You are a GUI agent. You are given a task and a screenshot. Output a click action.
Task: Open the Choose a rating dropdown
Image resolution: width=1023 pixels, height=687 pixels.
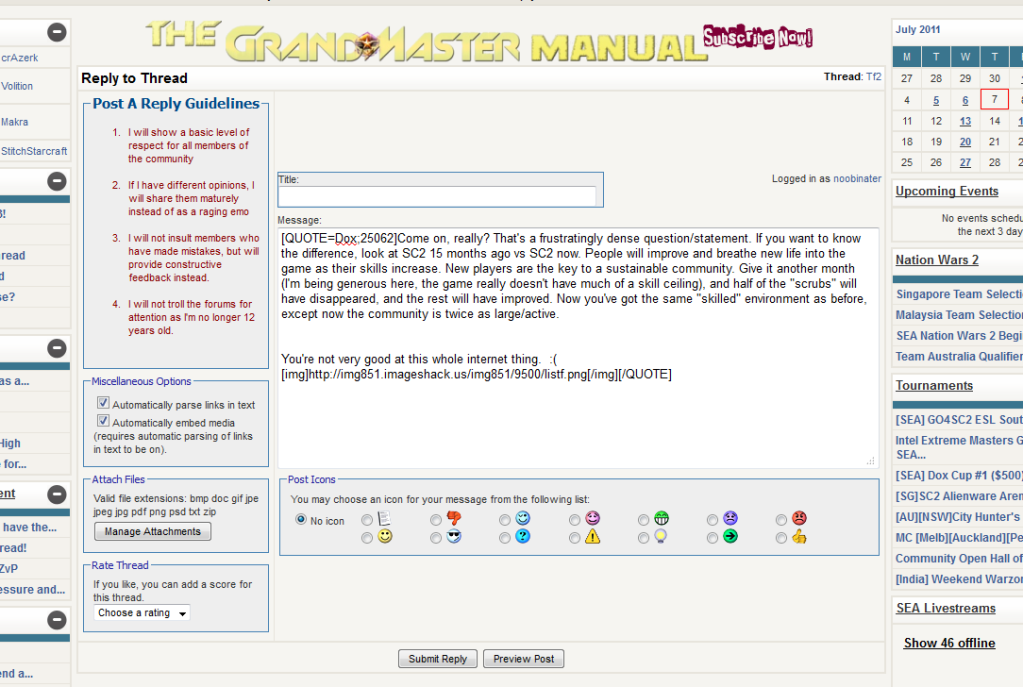point(142,613)
